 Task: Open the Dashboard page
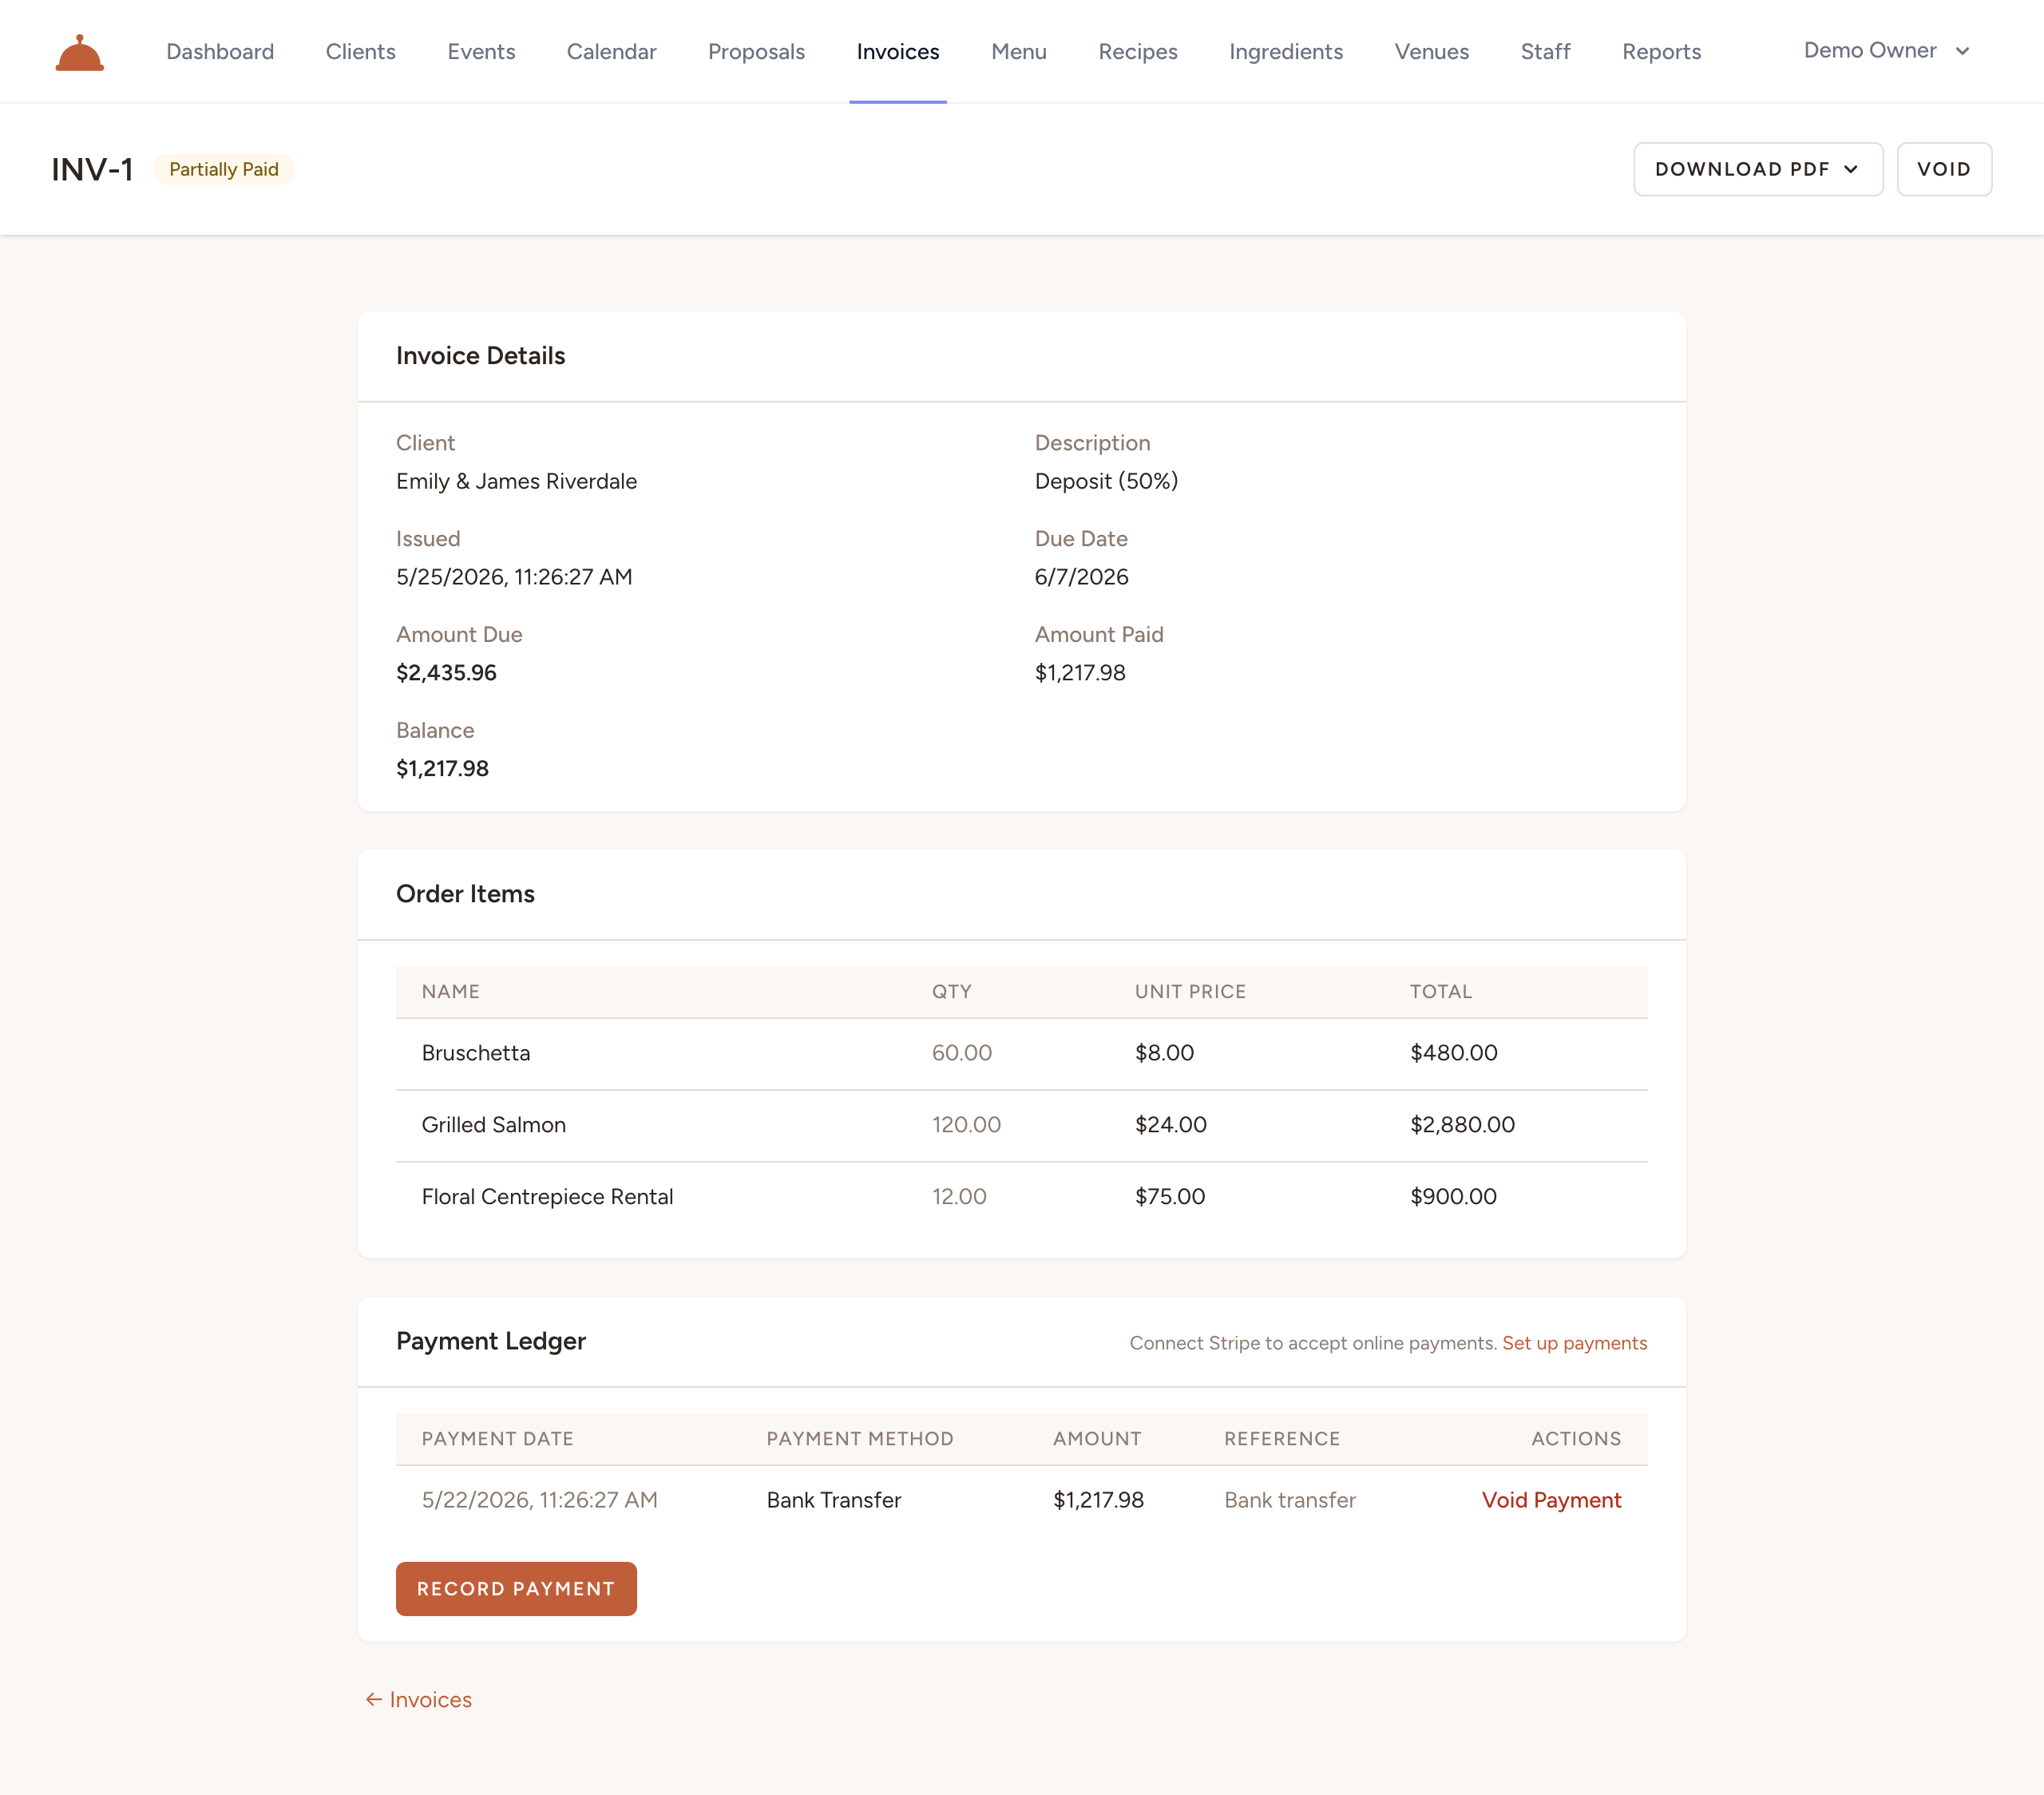pos(220,51)
